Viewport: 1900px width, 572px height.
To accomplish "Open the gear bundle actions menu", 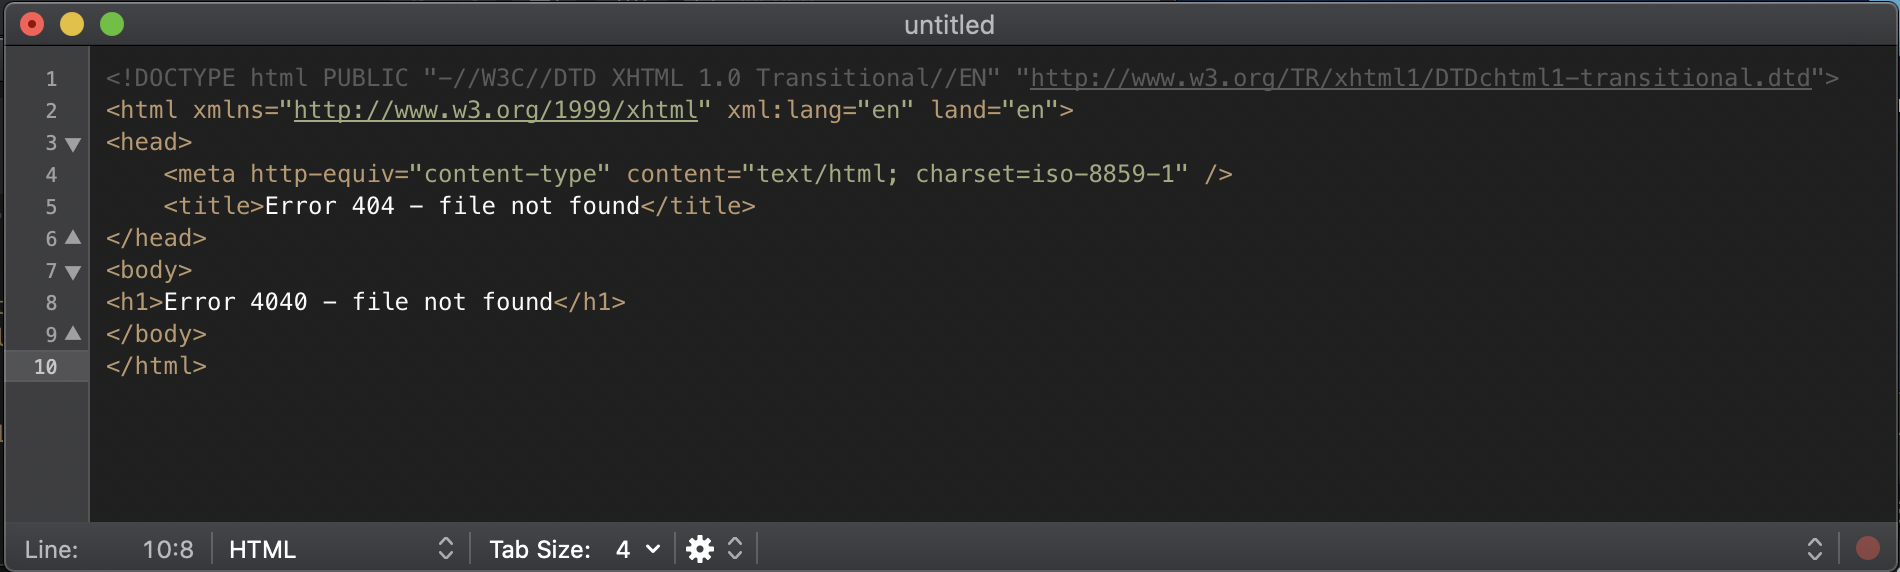I will 700,549.
